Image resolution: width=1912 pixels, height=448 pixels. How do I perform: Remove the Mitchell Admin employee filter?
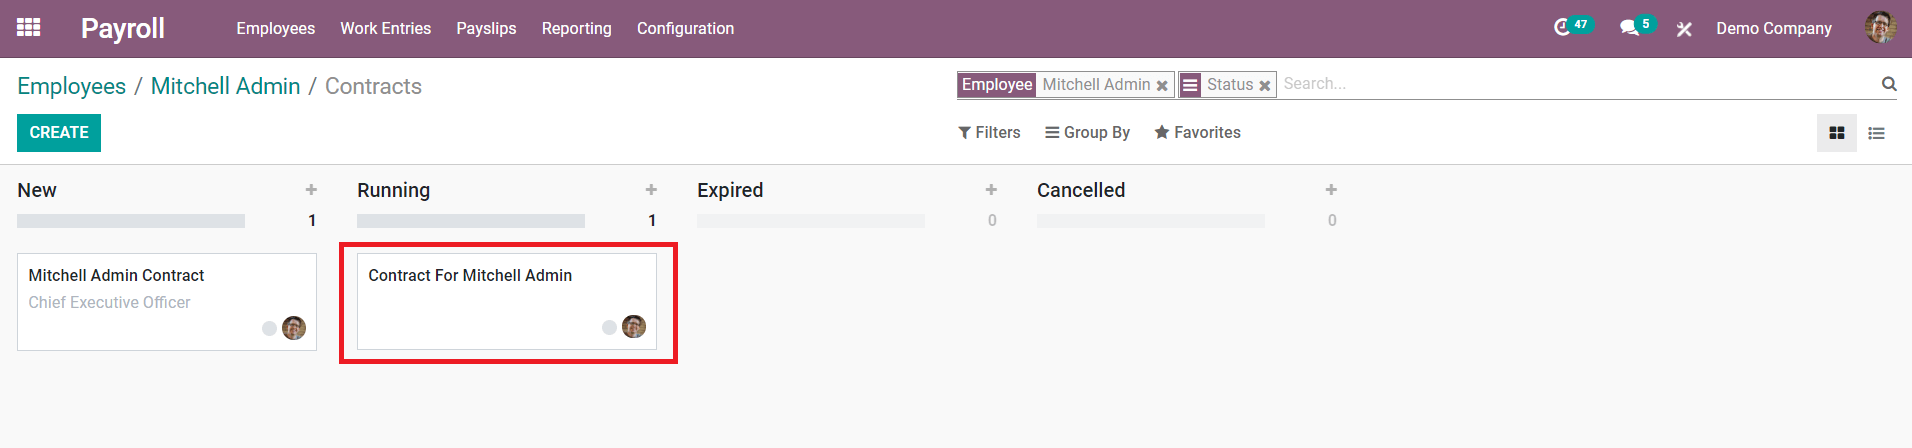pyautogui.click(x=1162, y=86)
